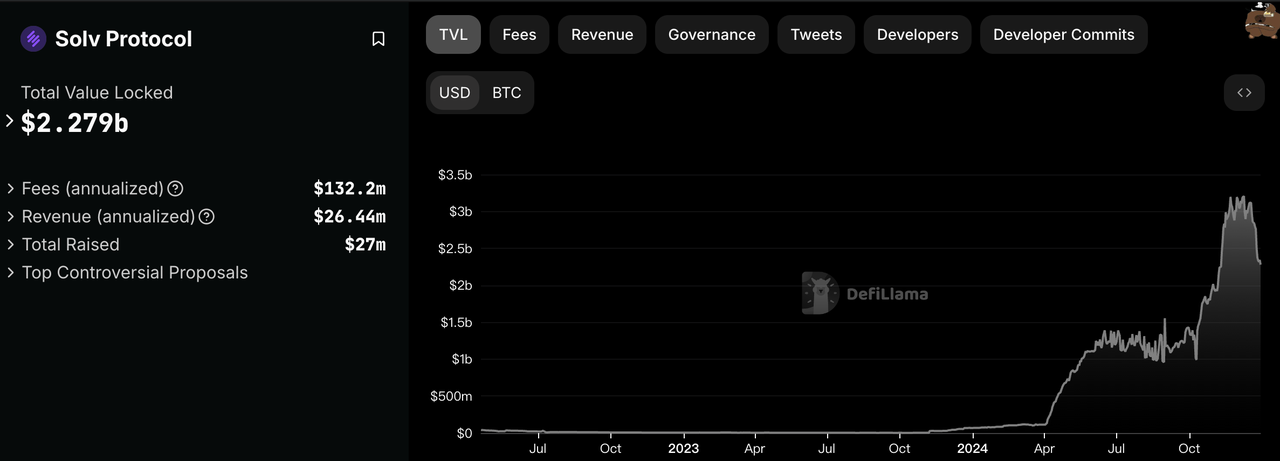Enable the Fees chart metric
The image size is (1280, 461).
click(519, 34)
